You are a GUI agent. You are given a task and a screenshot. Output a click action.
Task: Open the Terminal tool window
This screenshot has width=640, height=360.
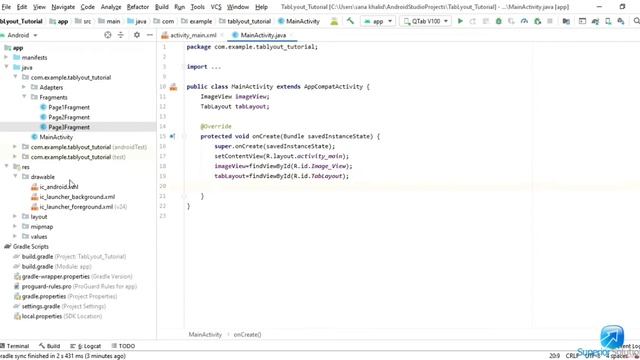tap(15, 346)
